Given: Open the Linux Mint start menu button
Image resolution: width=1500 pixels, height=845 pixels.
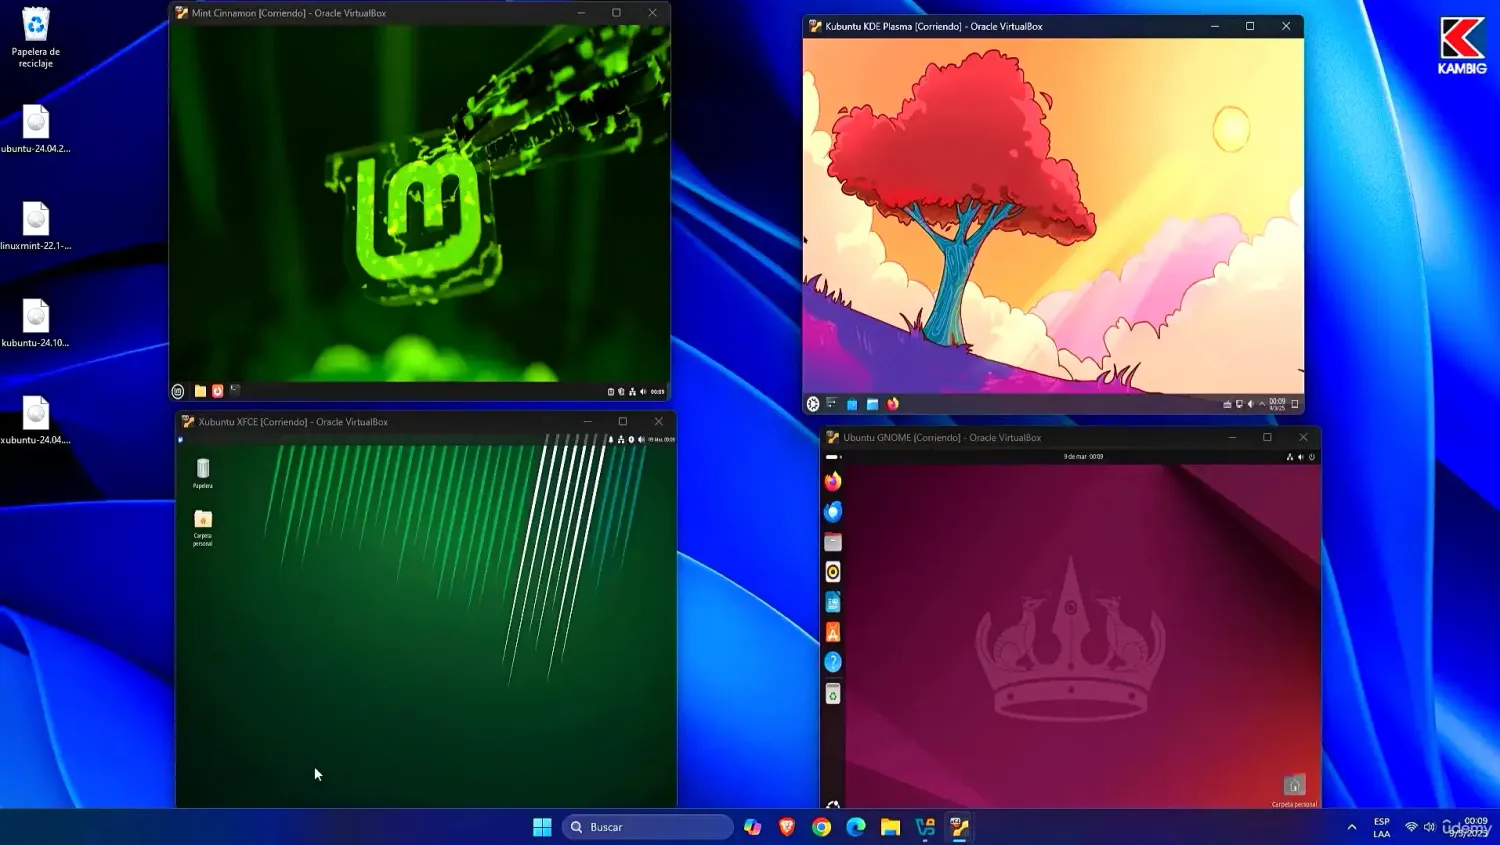Looking at the screenshot, I should coord(178,391).
